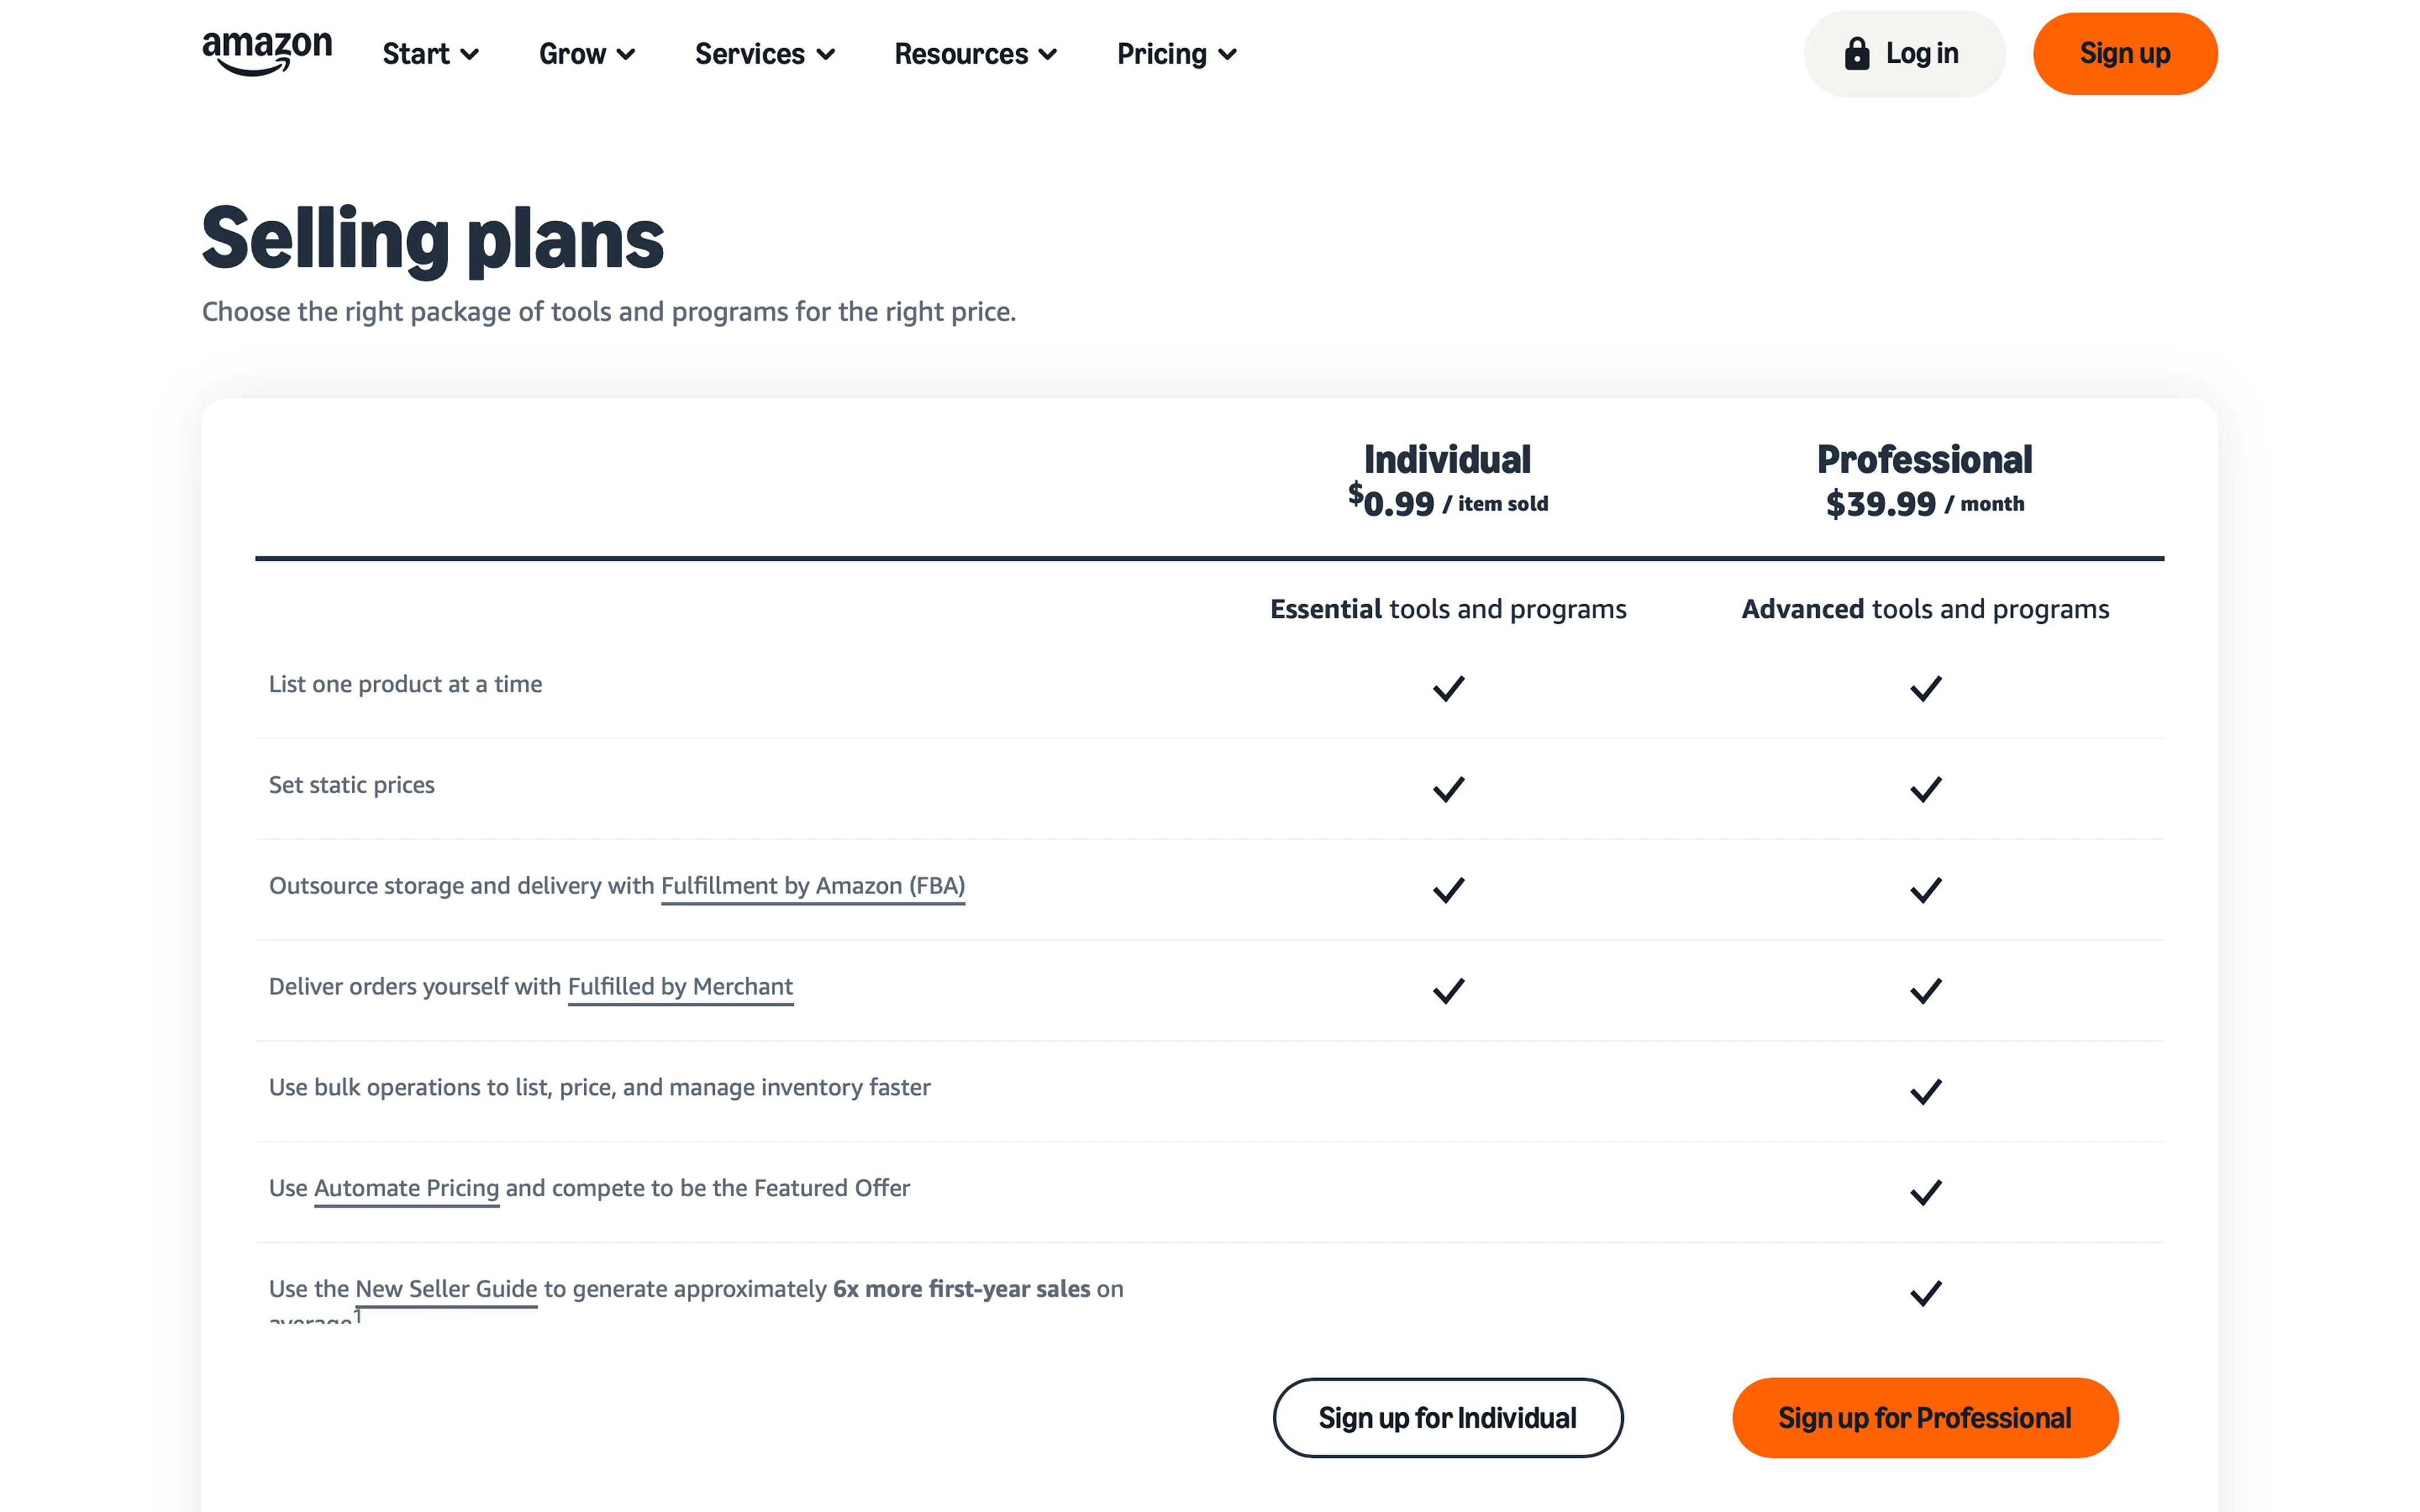Screen dimensions: 2420x1512
Task: Open the Automate Pricing link
Action: click(x=406, y=1188)
